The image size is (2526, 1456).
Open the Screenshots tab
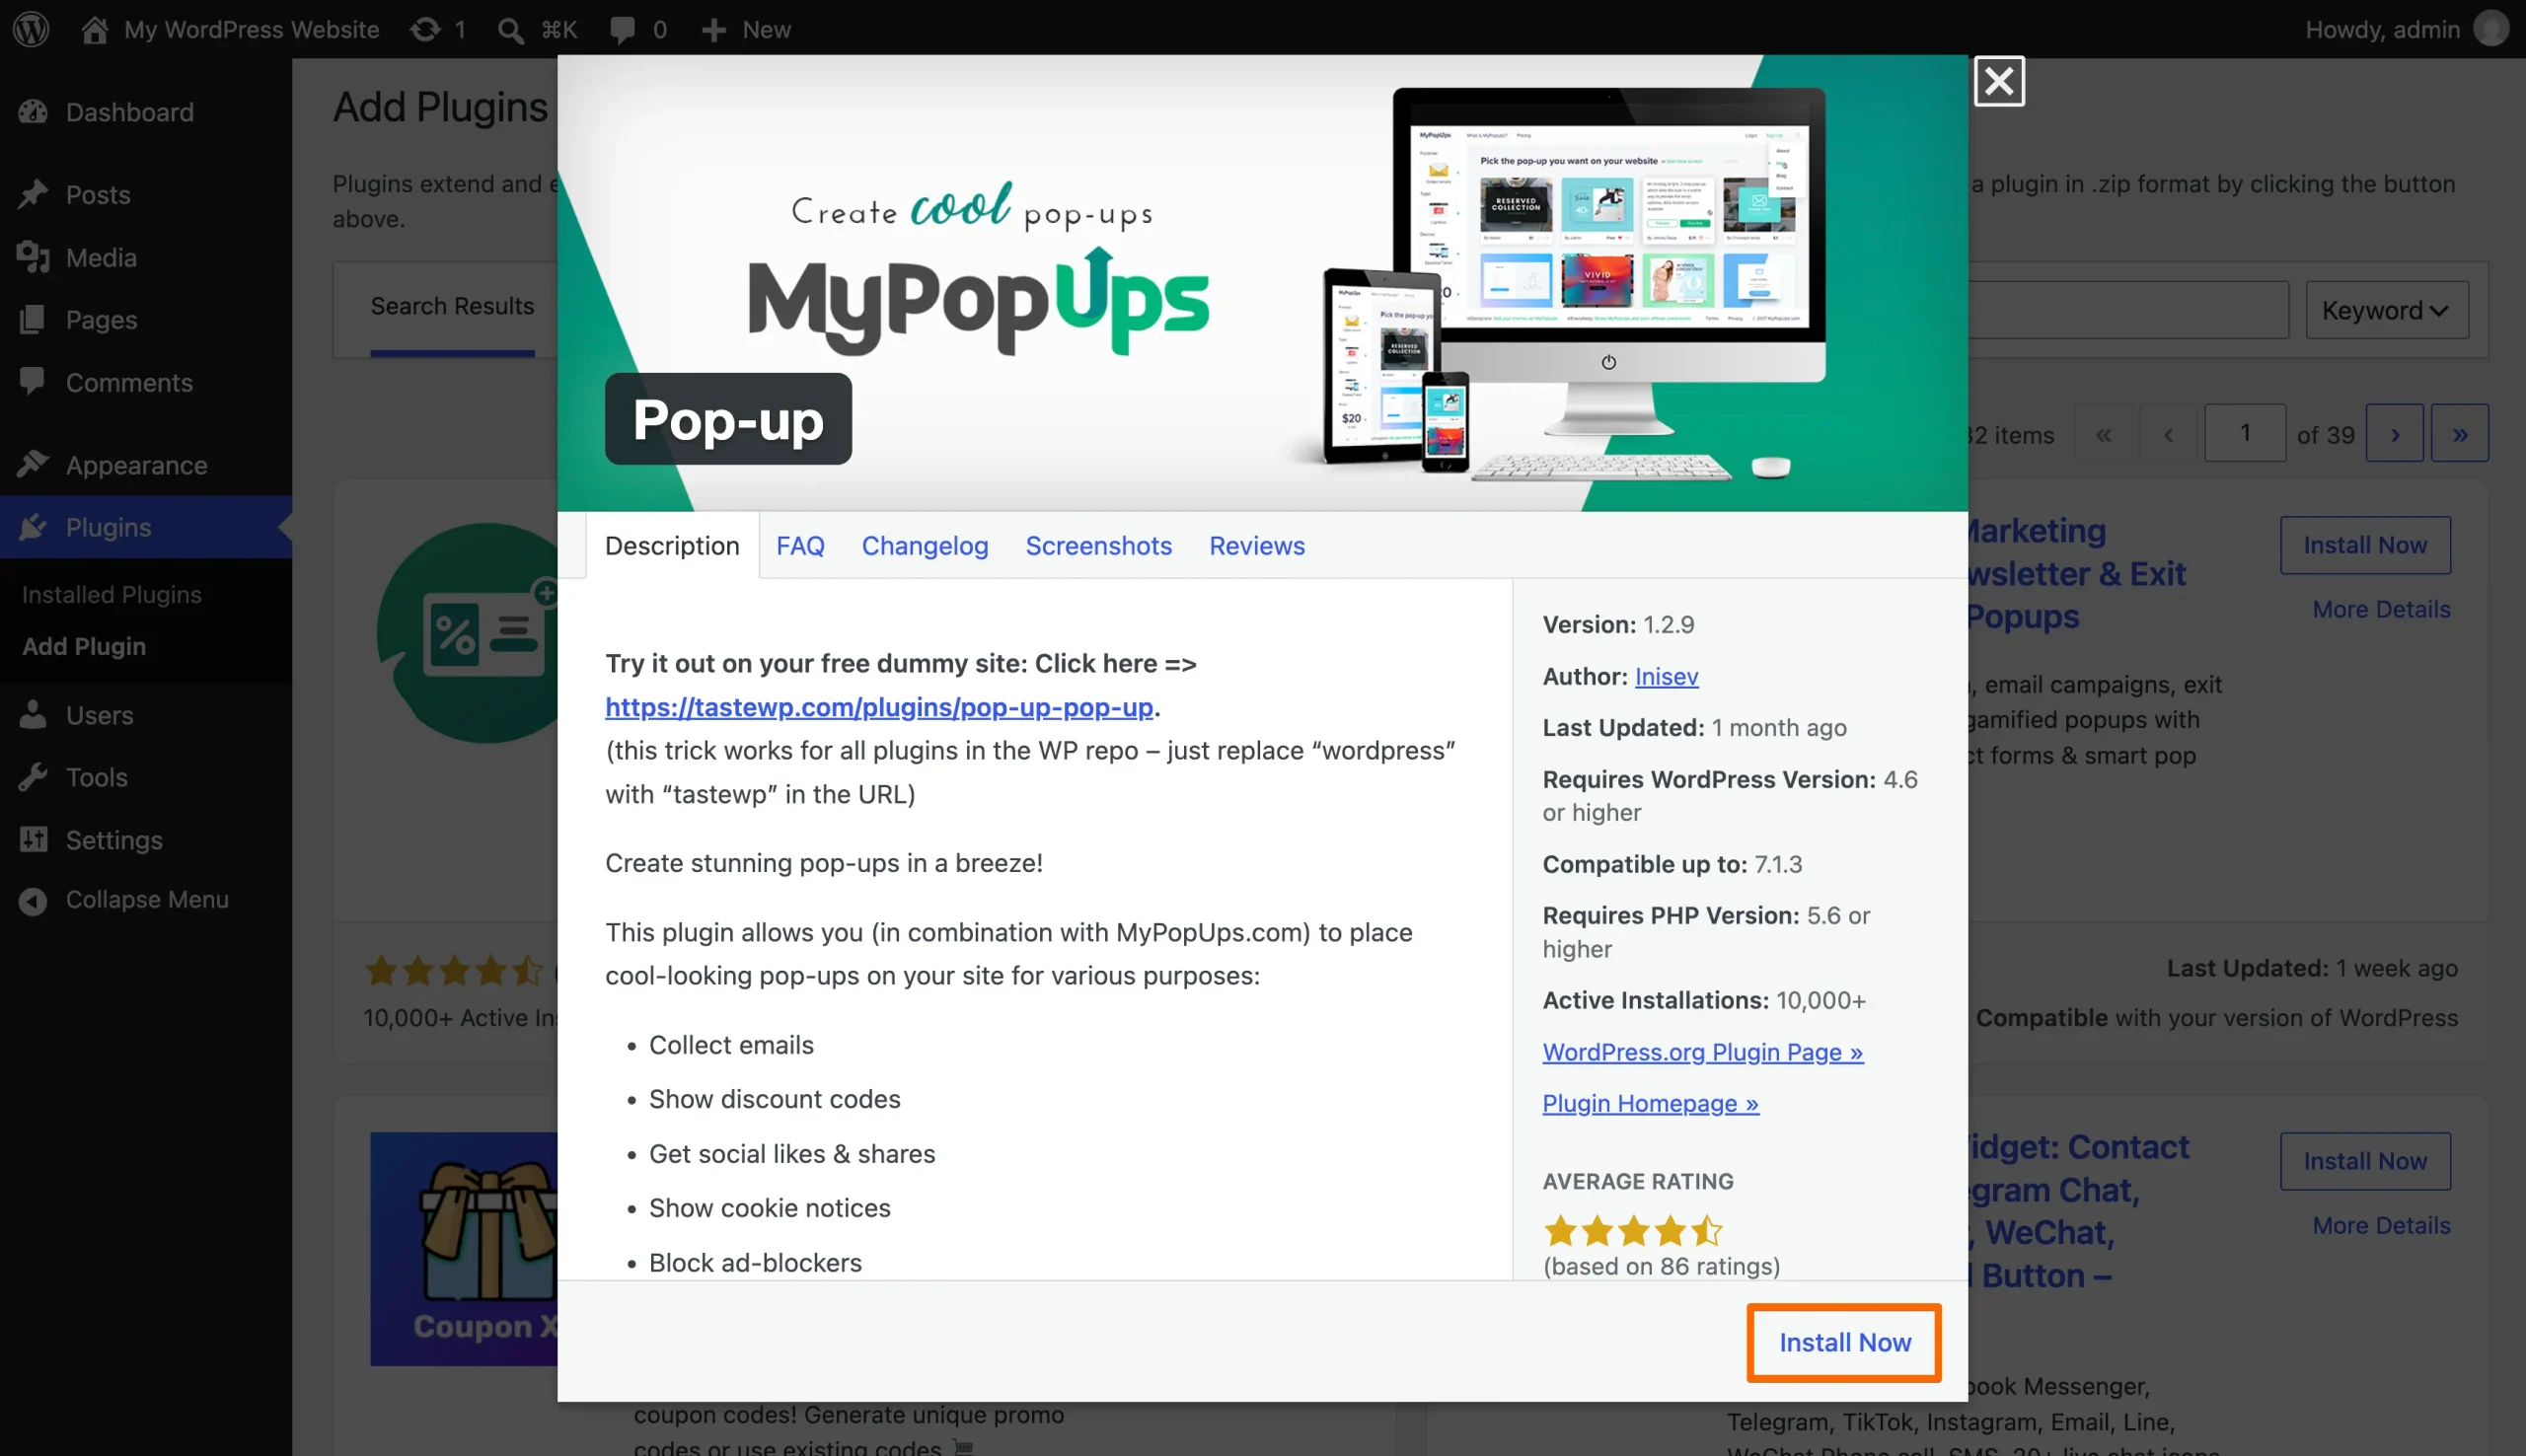(x=1098, y=546)
